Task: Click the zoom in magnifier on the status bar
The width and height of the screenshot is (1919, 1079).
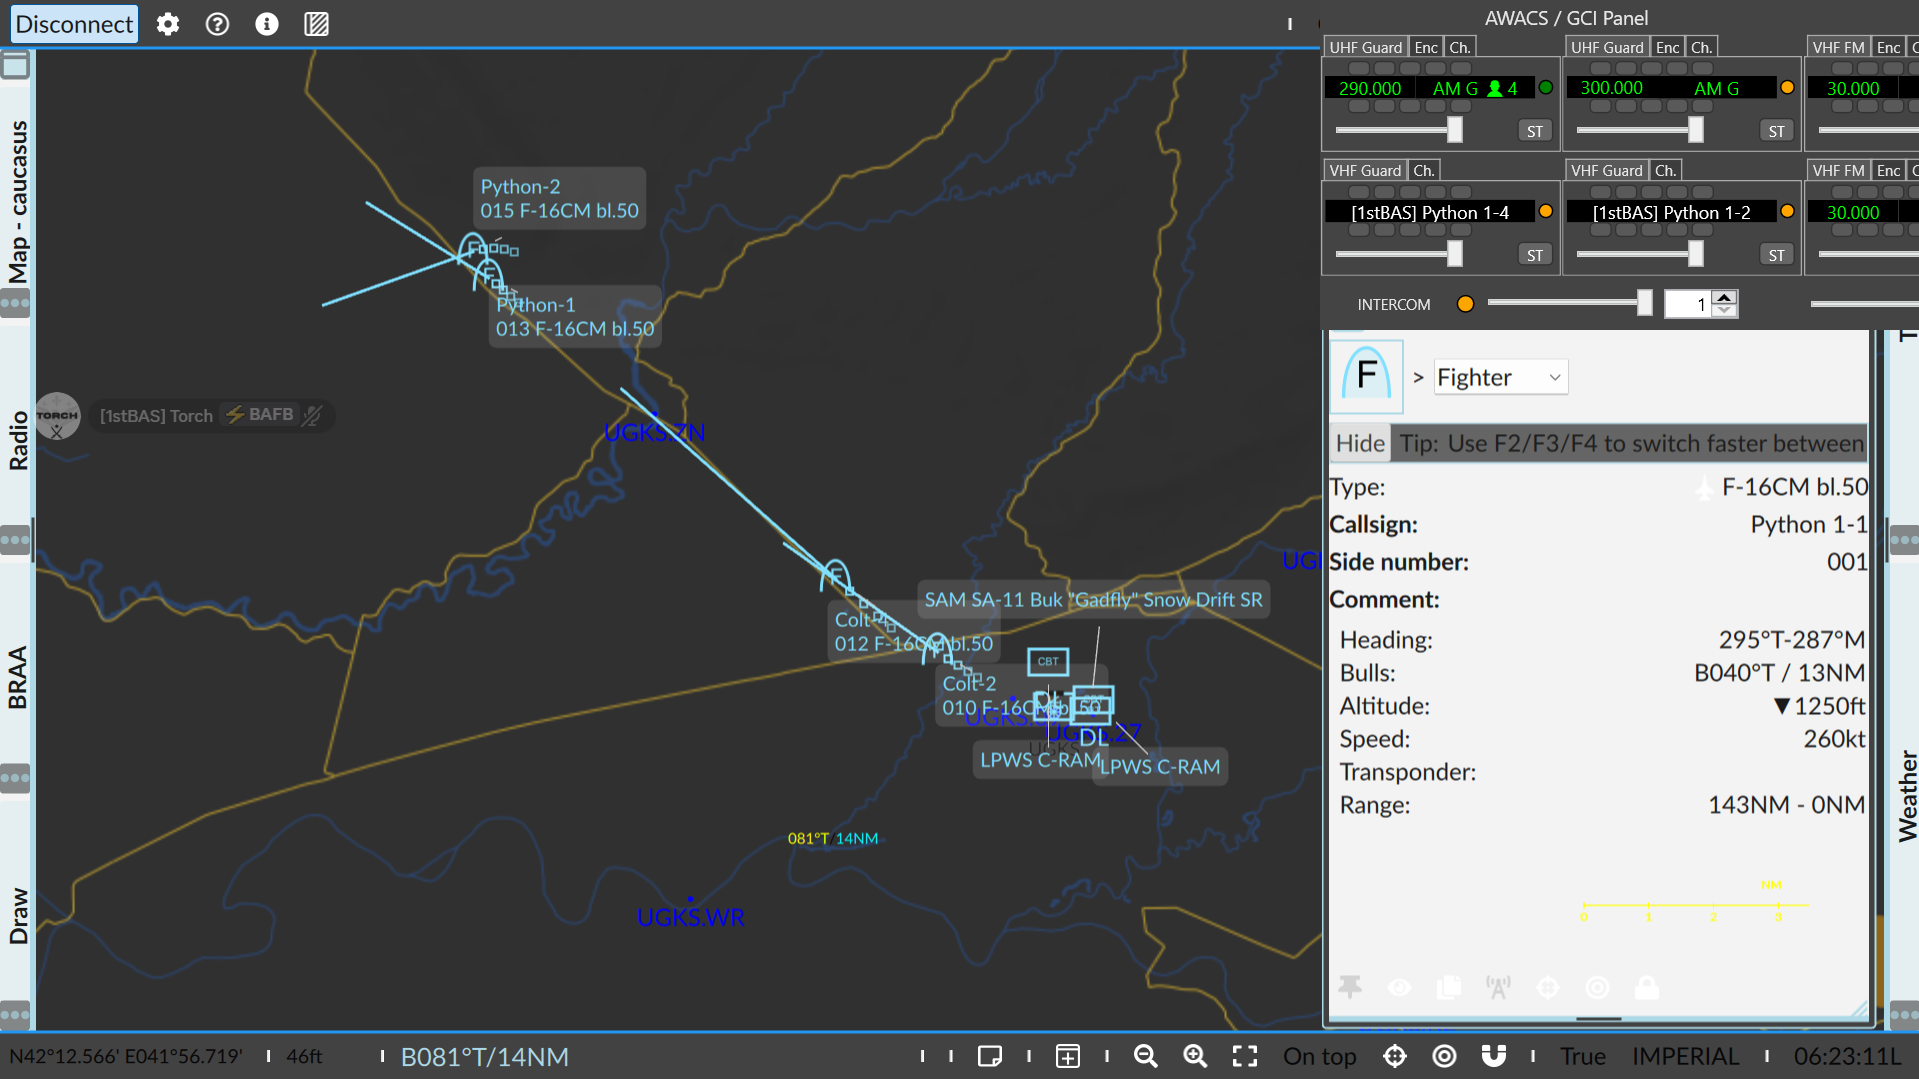Action: pyautogui.click(x=1195, y=1056)
